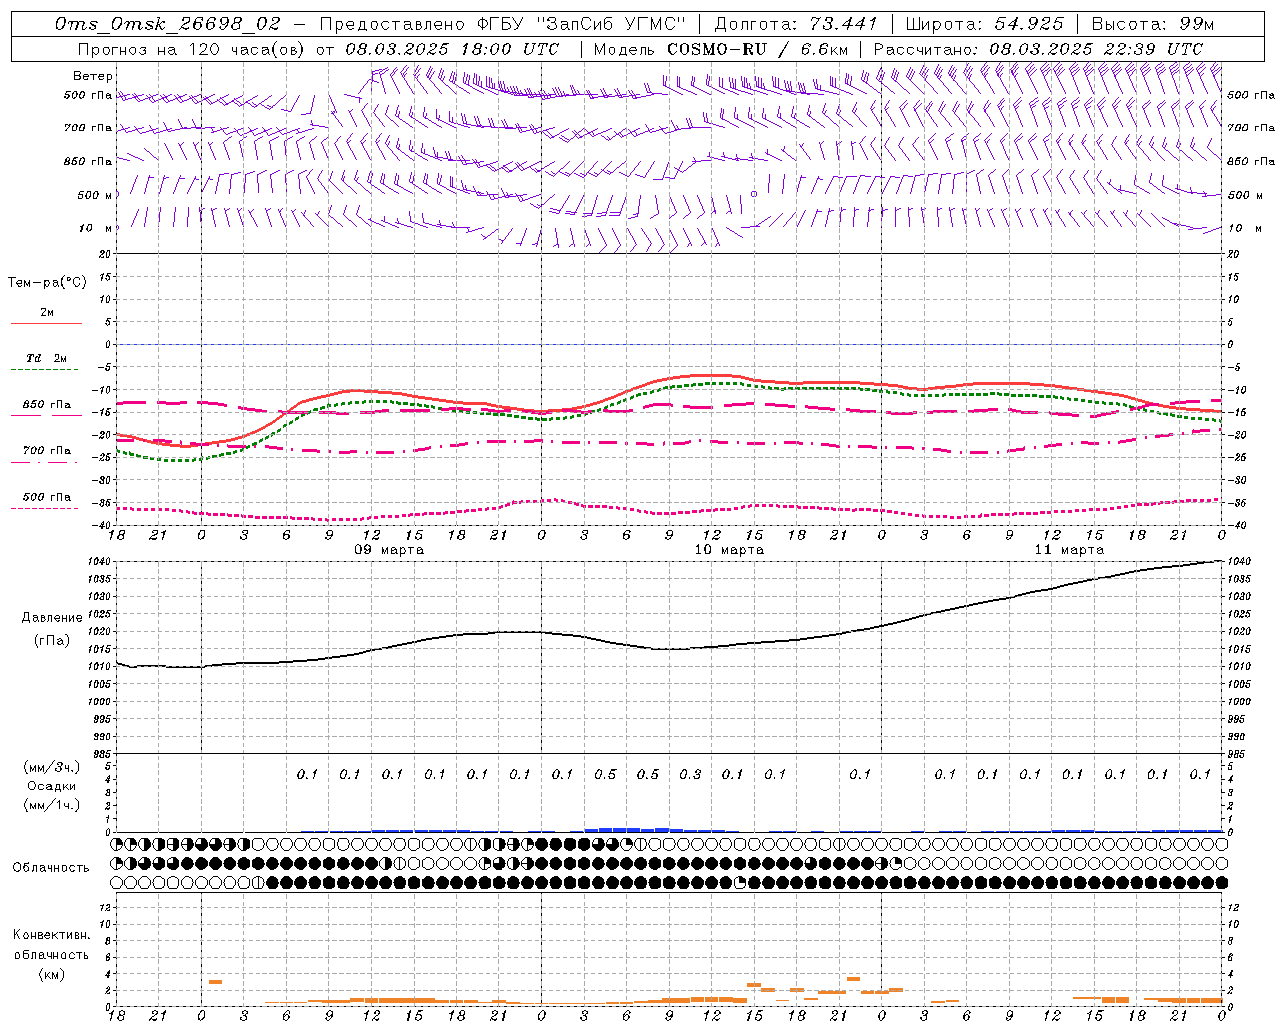Click the station title Oms_Omsk_26698_02
The image size is (1280, 1024).
click(x=168, y=24)
